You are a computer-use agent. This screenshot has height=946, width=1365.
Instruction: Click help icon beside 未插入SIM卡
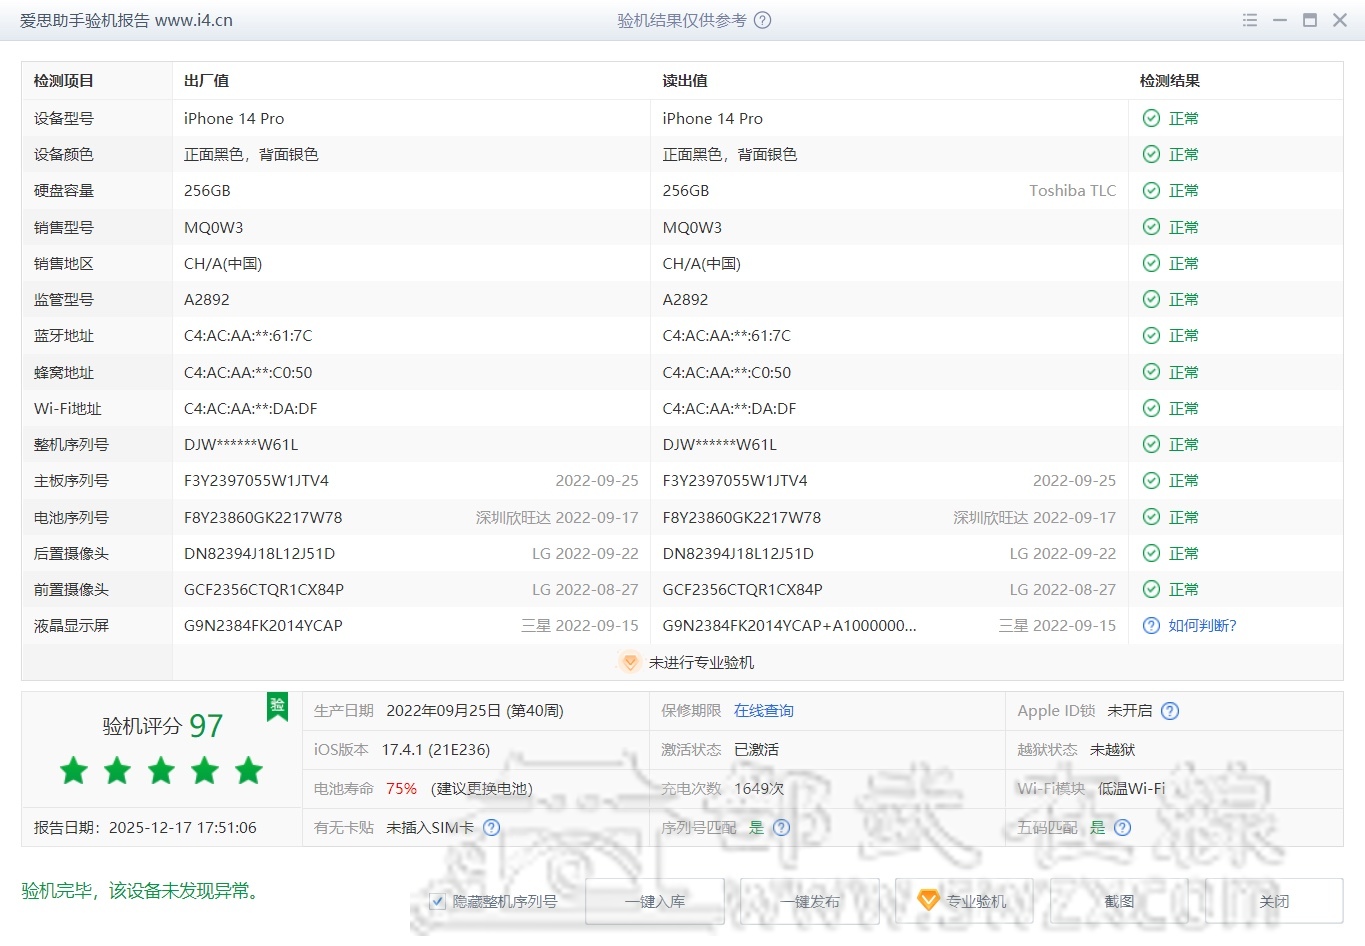(x=491, y=828)
